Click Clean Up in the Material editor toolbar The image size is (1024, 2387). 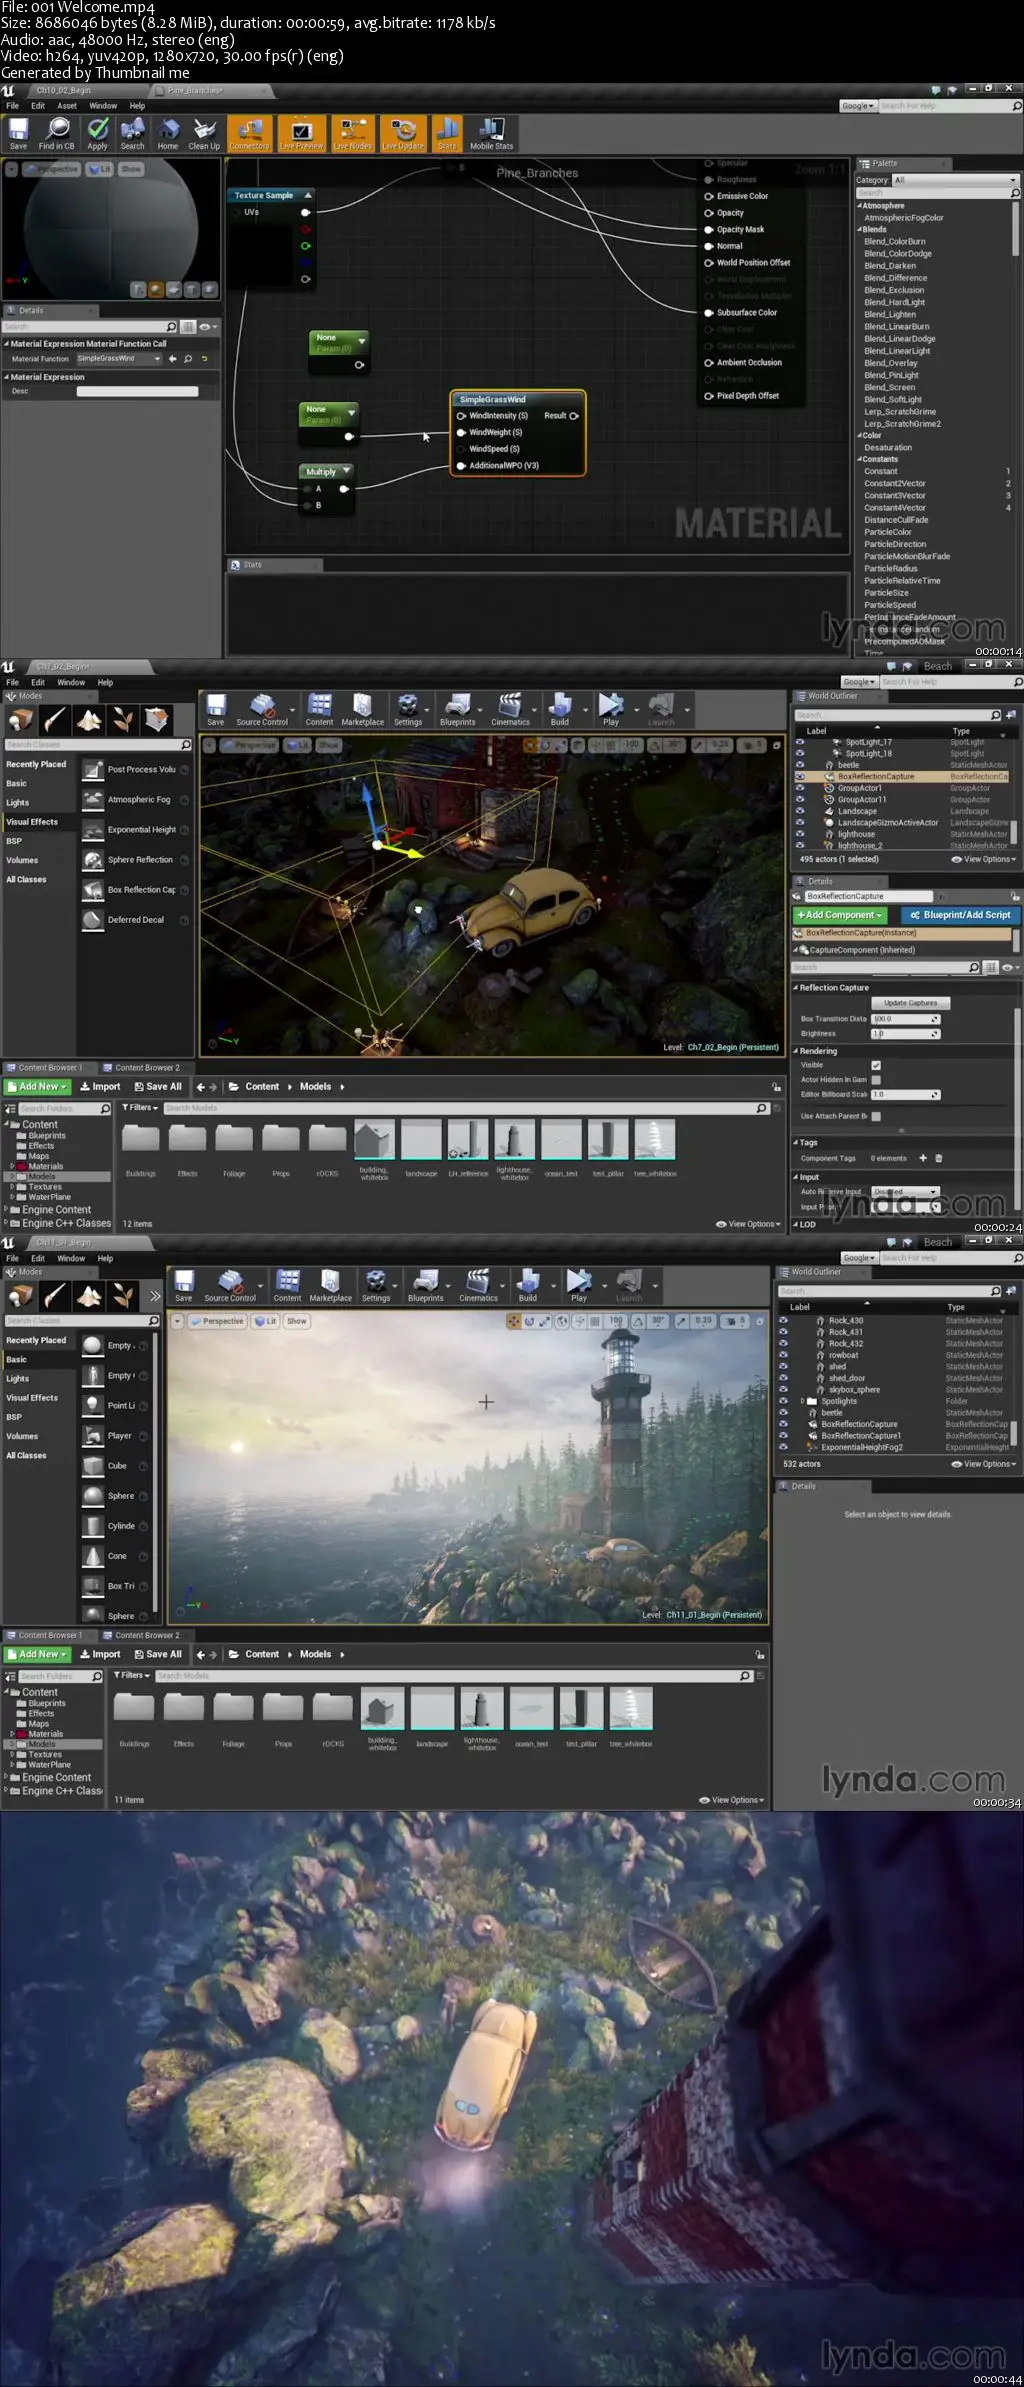tap(204, 133)
